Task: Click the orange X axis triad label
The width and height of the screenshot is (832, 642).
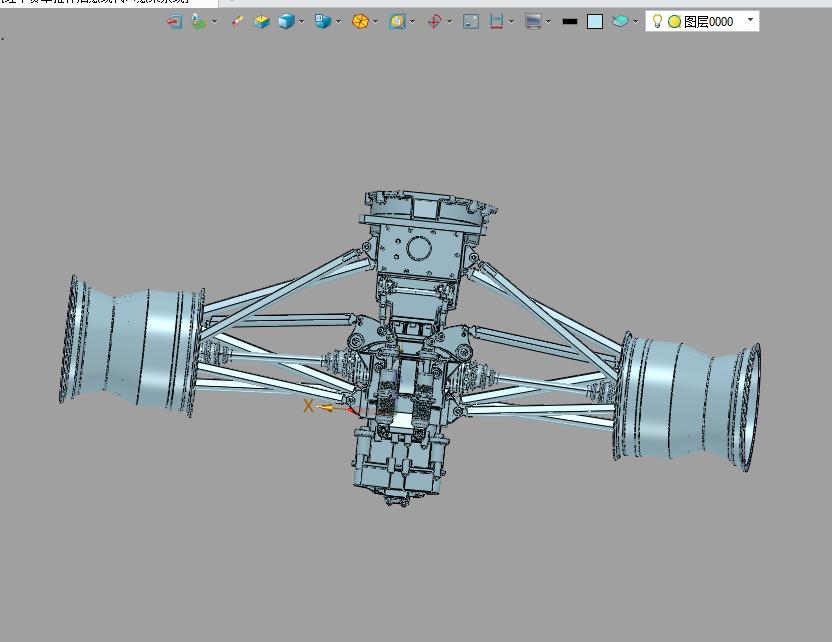Action: point(308,406)
